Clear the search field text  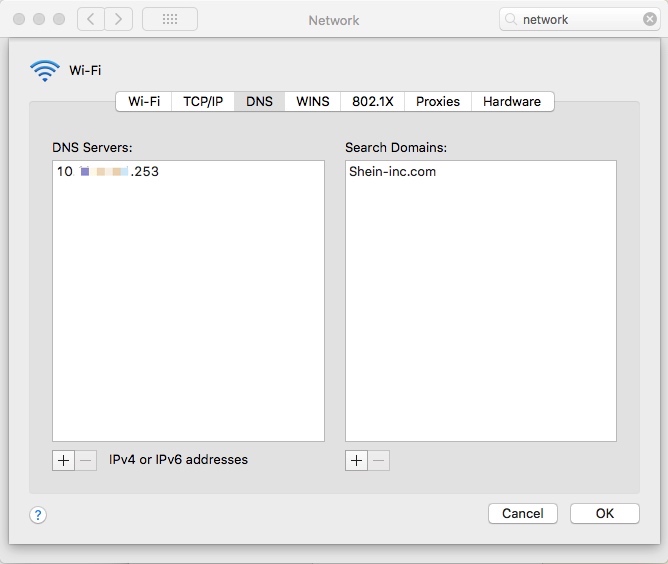649,19
